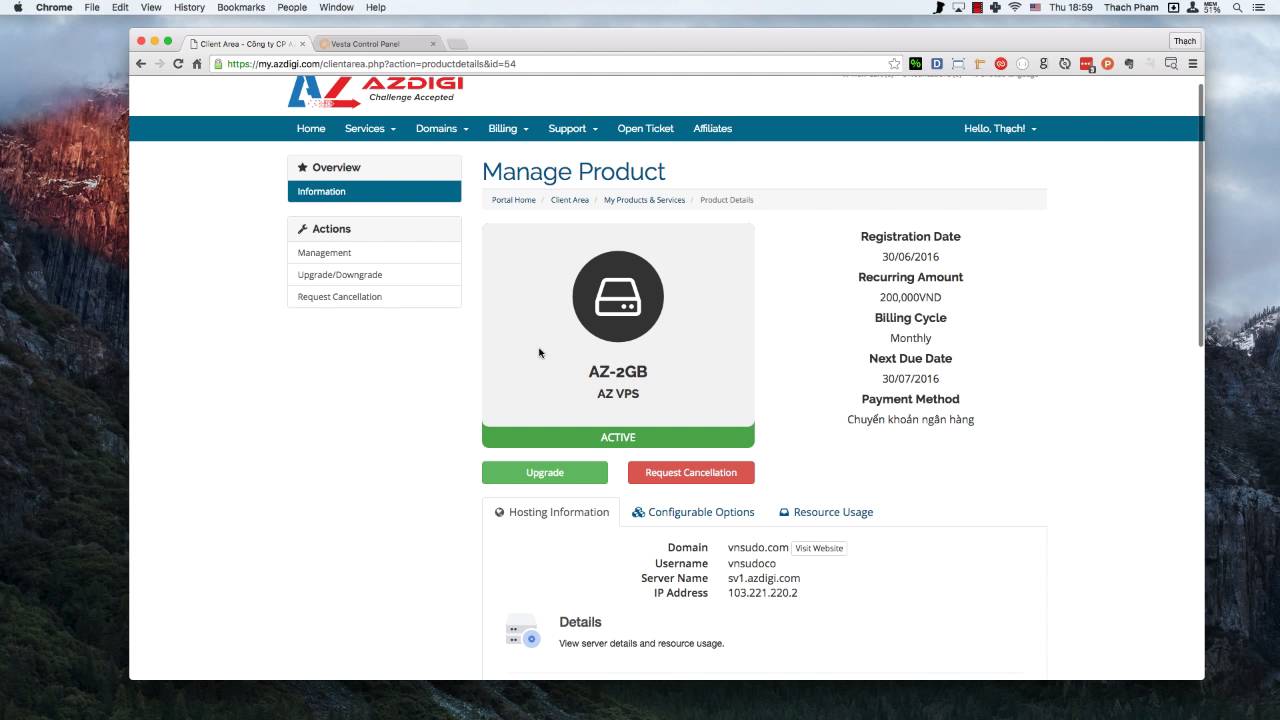This screenshot has height=720, width=1280.
Task: Reload the current page
Action: pos(178,63)
